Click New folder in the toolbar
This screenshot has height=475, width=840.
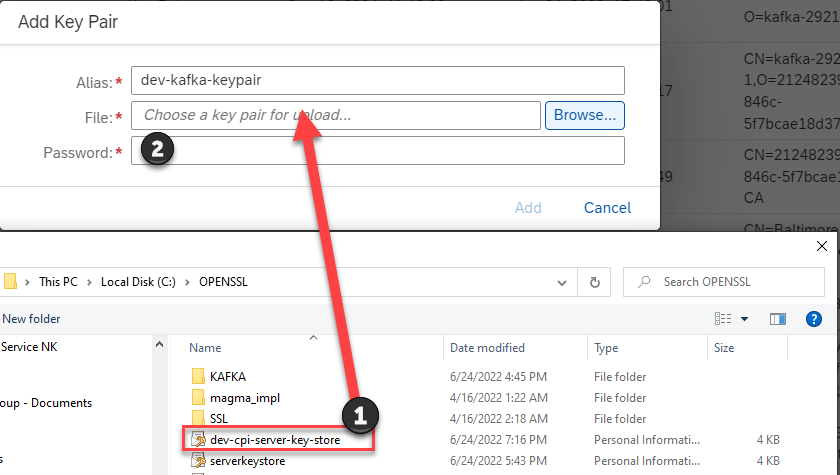click(31, 319)
